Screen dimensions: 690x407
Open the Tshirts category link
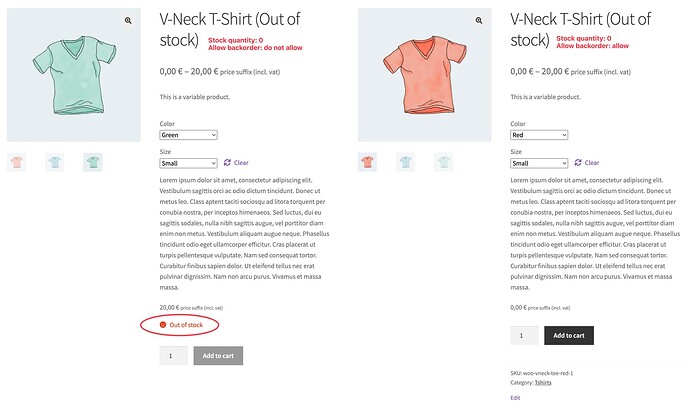coord(543,382)
